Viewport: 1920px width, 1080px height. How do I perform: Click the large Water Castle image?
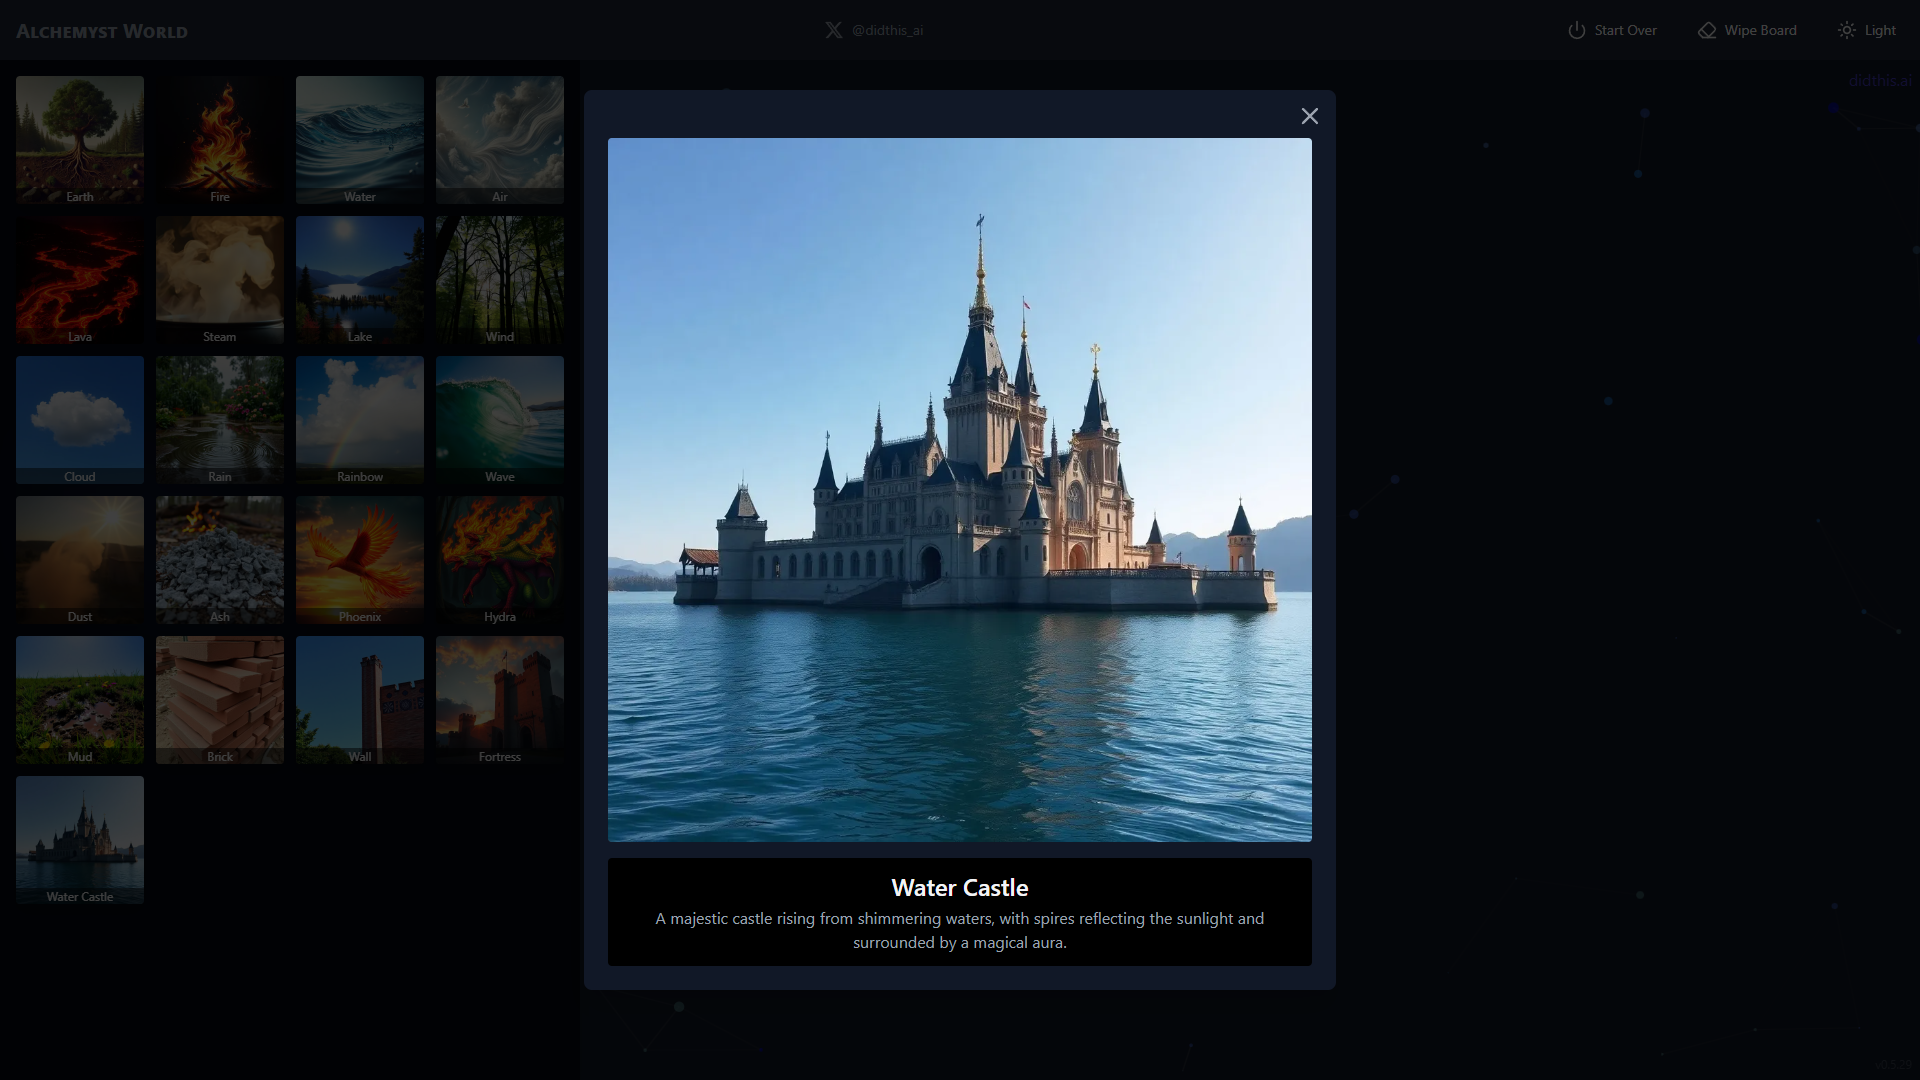[x=960, y=490]
